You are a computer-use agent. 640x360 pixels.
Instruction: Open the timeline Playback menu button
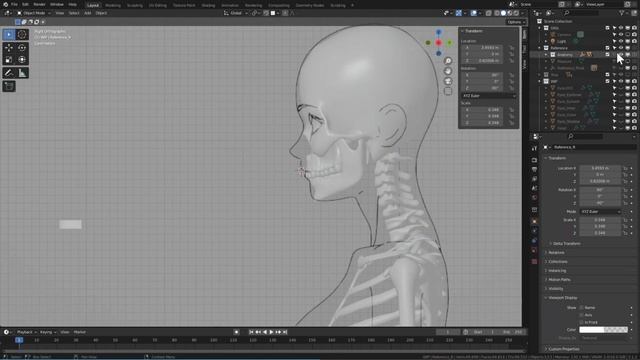click(27, 332)
